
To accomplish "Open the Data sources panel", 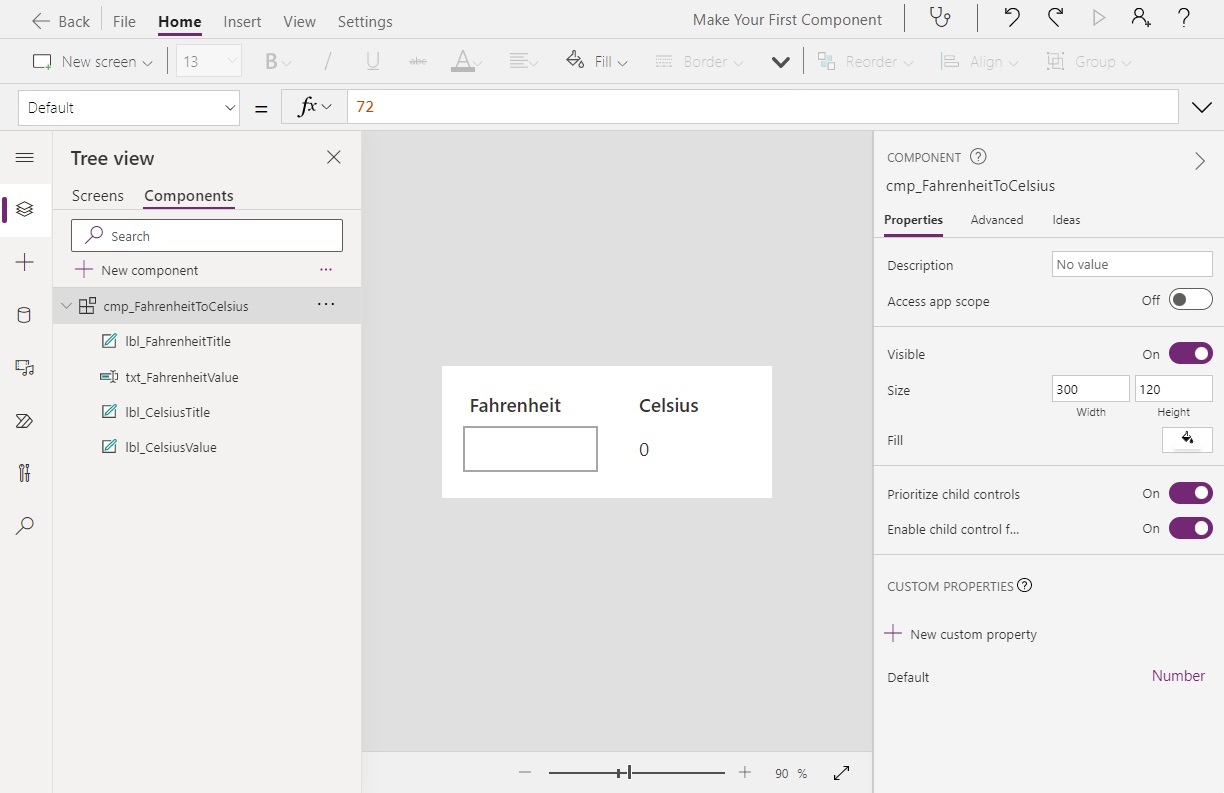I will [x=25, y=314].
